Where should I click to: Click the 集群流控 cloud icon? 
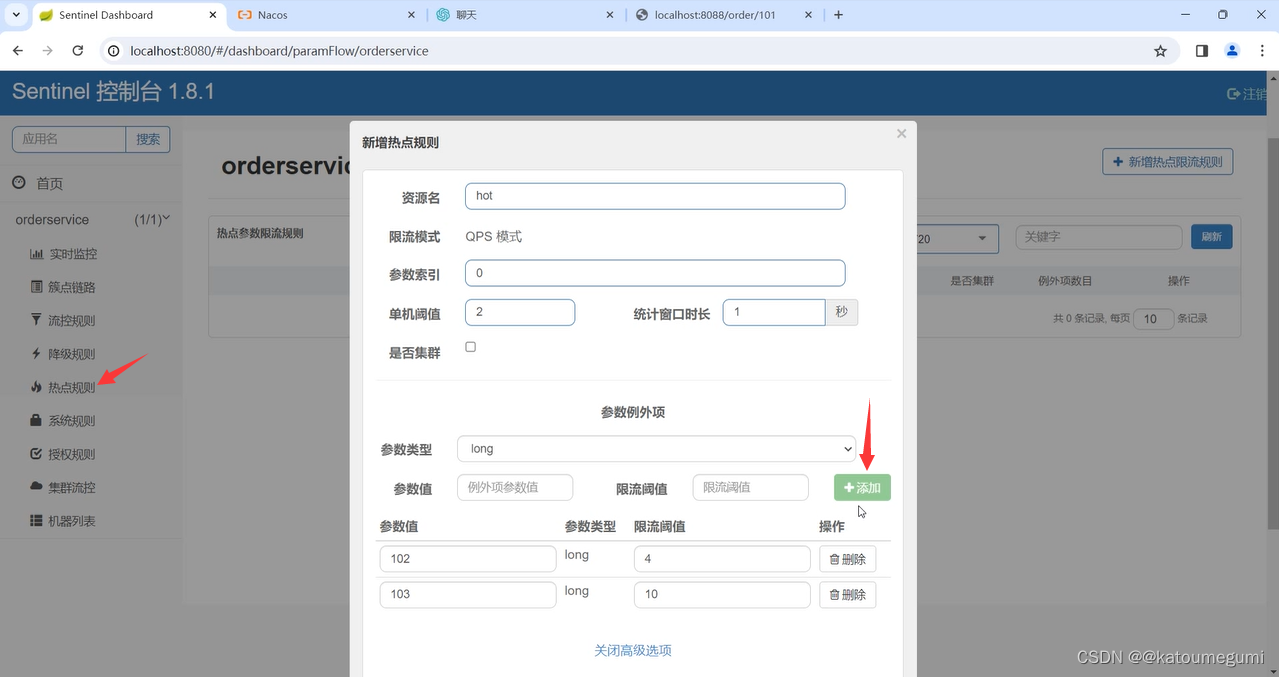[37, 487]
